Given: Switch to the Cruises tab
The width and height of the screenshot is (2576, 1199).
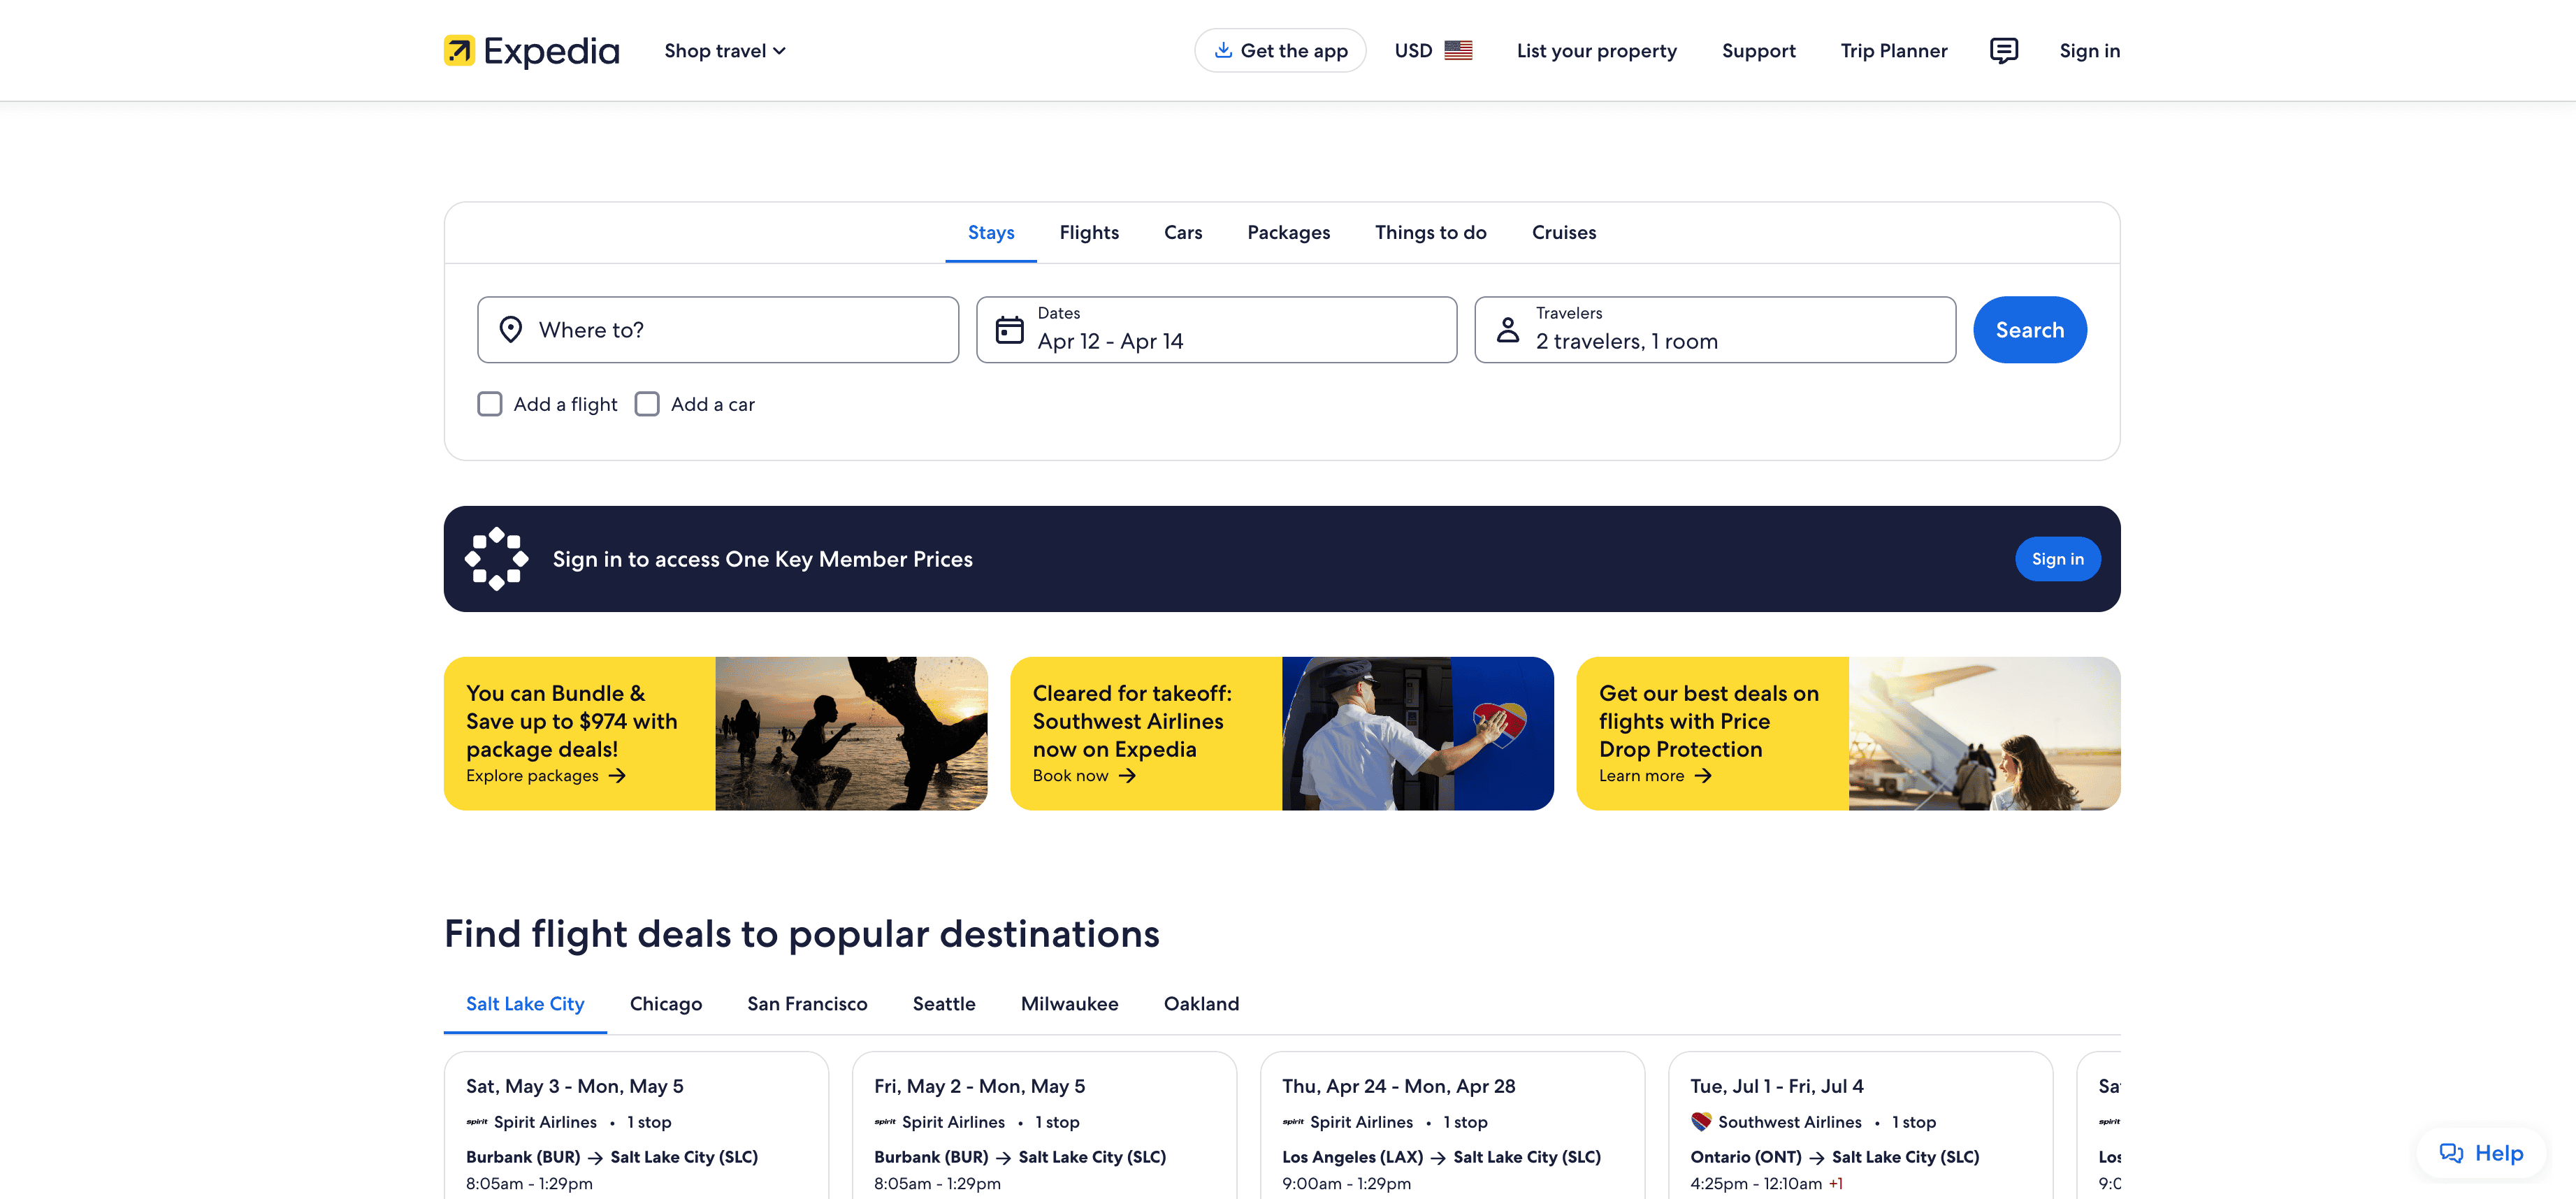Looking at the screenshot, I should tap(1564, 232).
